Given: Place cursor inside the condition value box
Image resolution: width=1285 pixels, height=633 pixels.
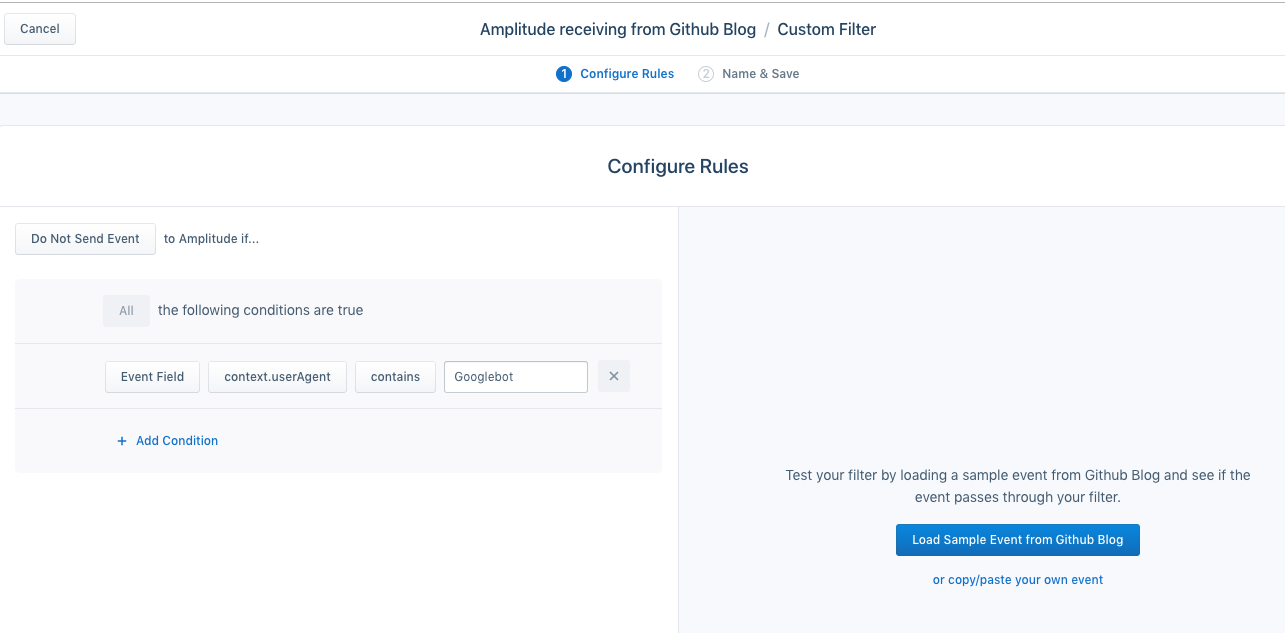Looking at the screenshot, I should click(x=515, y=376).
